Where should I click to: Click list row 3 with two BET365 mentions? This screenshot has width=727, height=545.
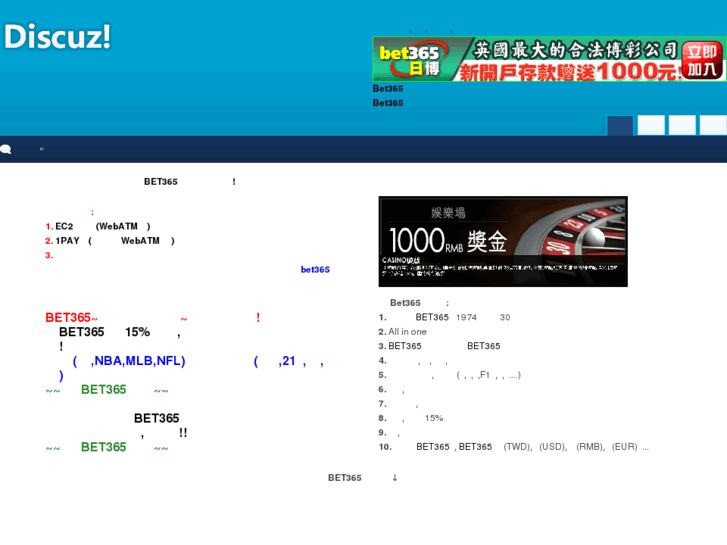point(439,346)
